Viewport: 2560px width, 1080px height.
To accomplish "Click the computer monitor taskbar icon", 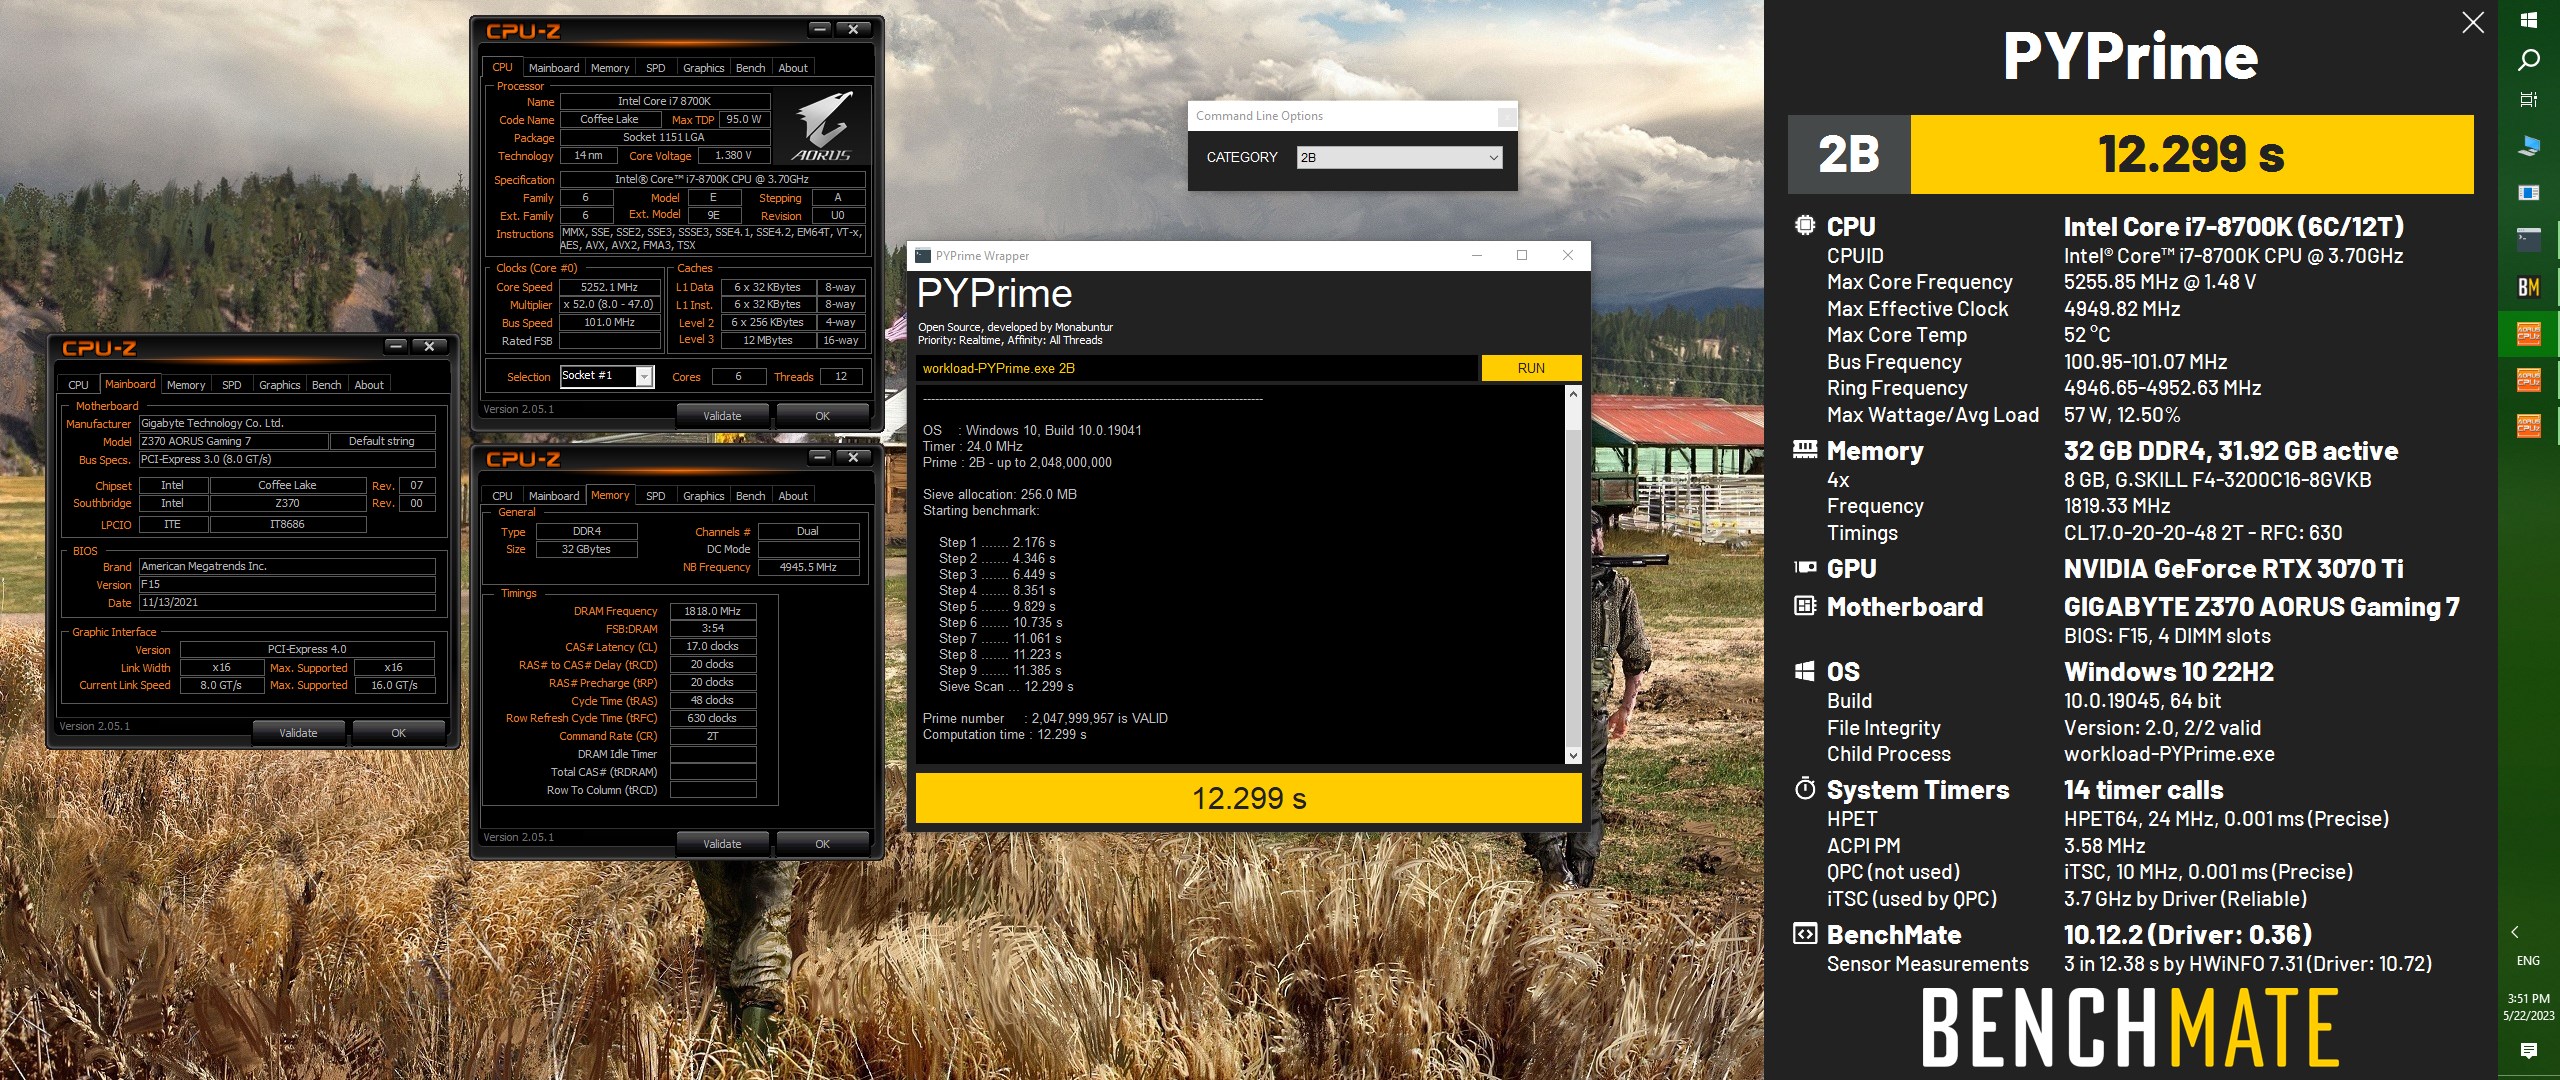I will click(2528, 146).
